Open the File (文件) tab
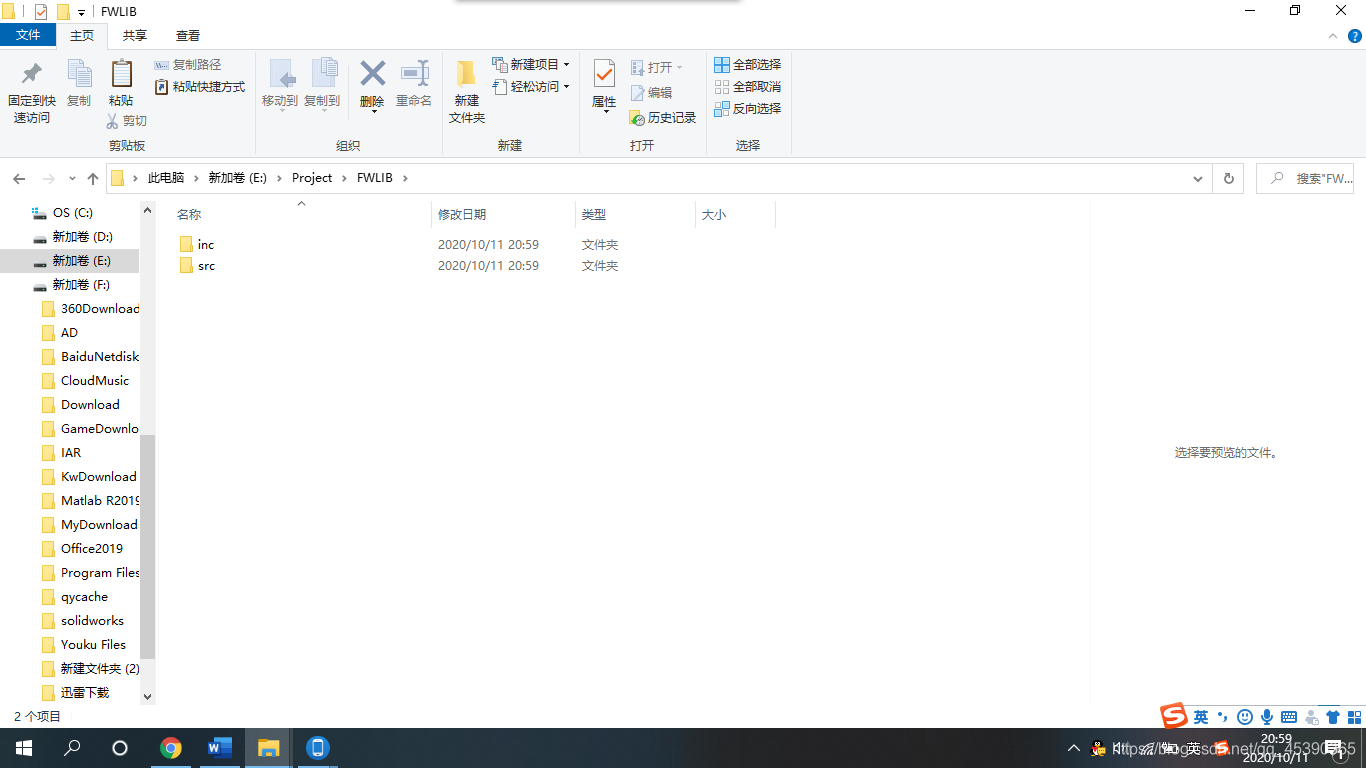The image size is (1366, 768). 28,35
